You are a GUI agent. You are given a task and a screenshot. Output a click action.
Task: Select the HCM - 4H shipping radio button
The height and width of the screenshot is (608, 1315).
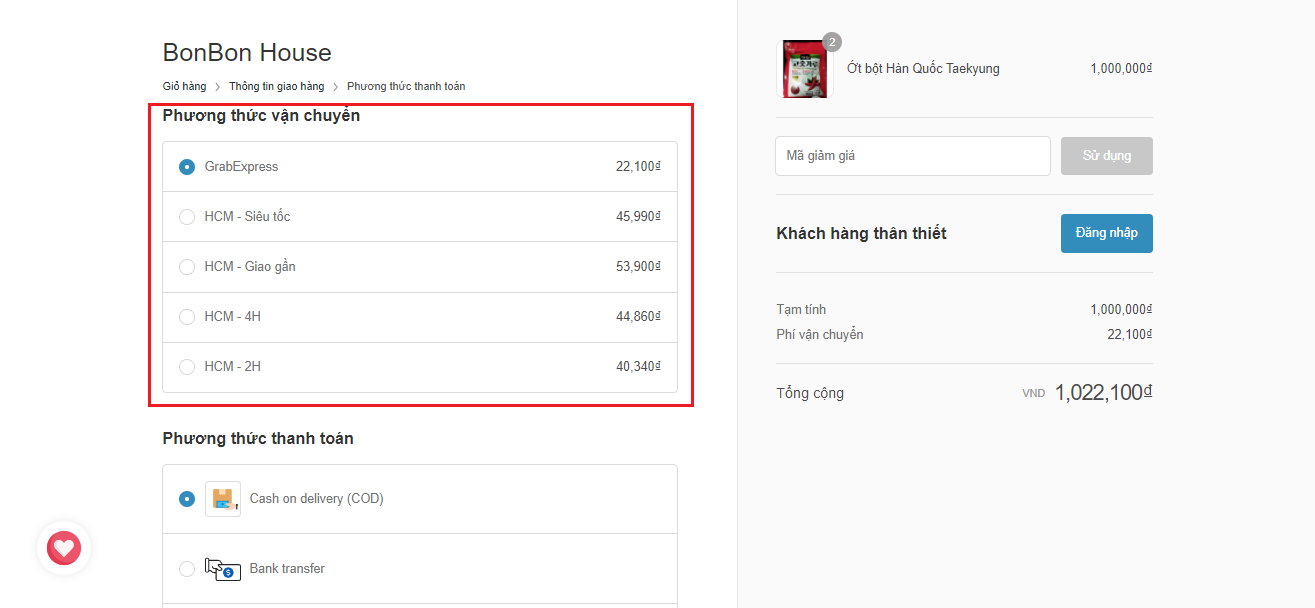tap(187, 317)
